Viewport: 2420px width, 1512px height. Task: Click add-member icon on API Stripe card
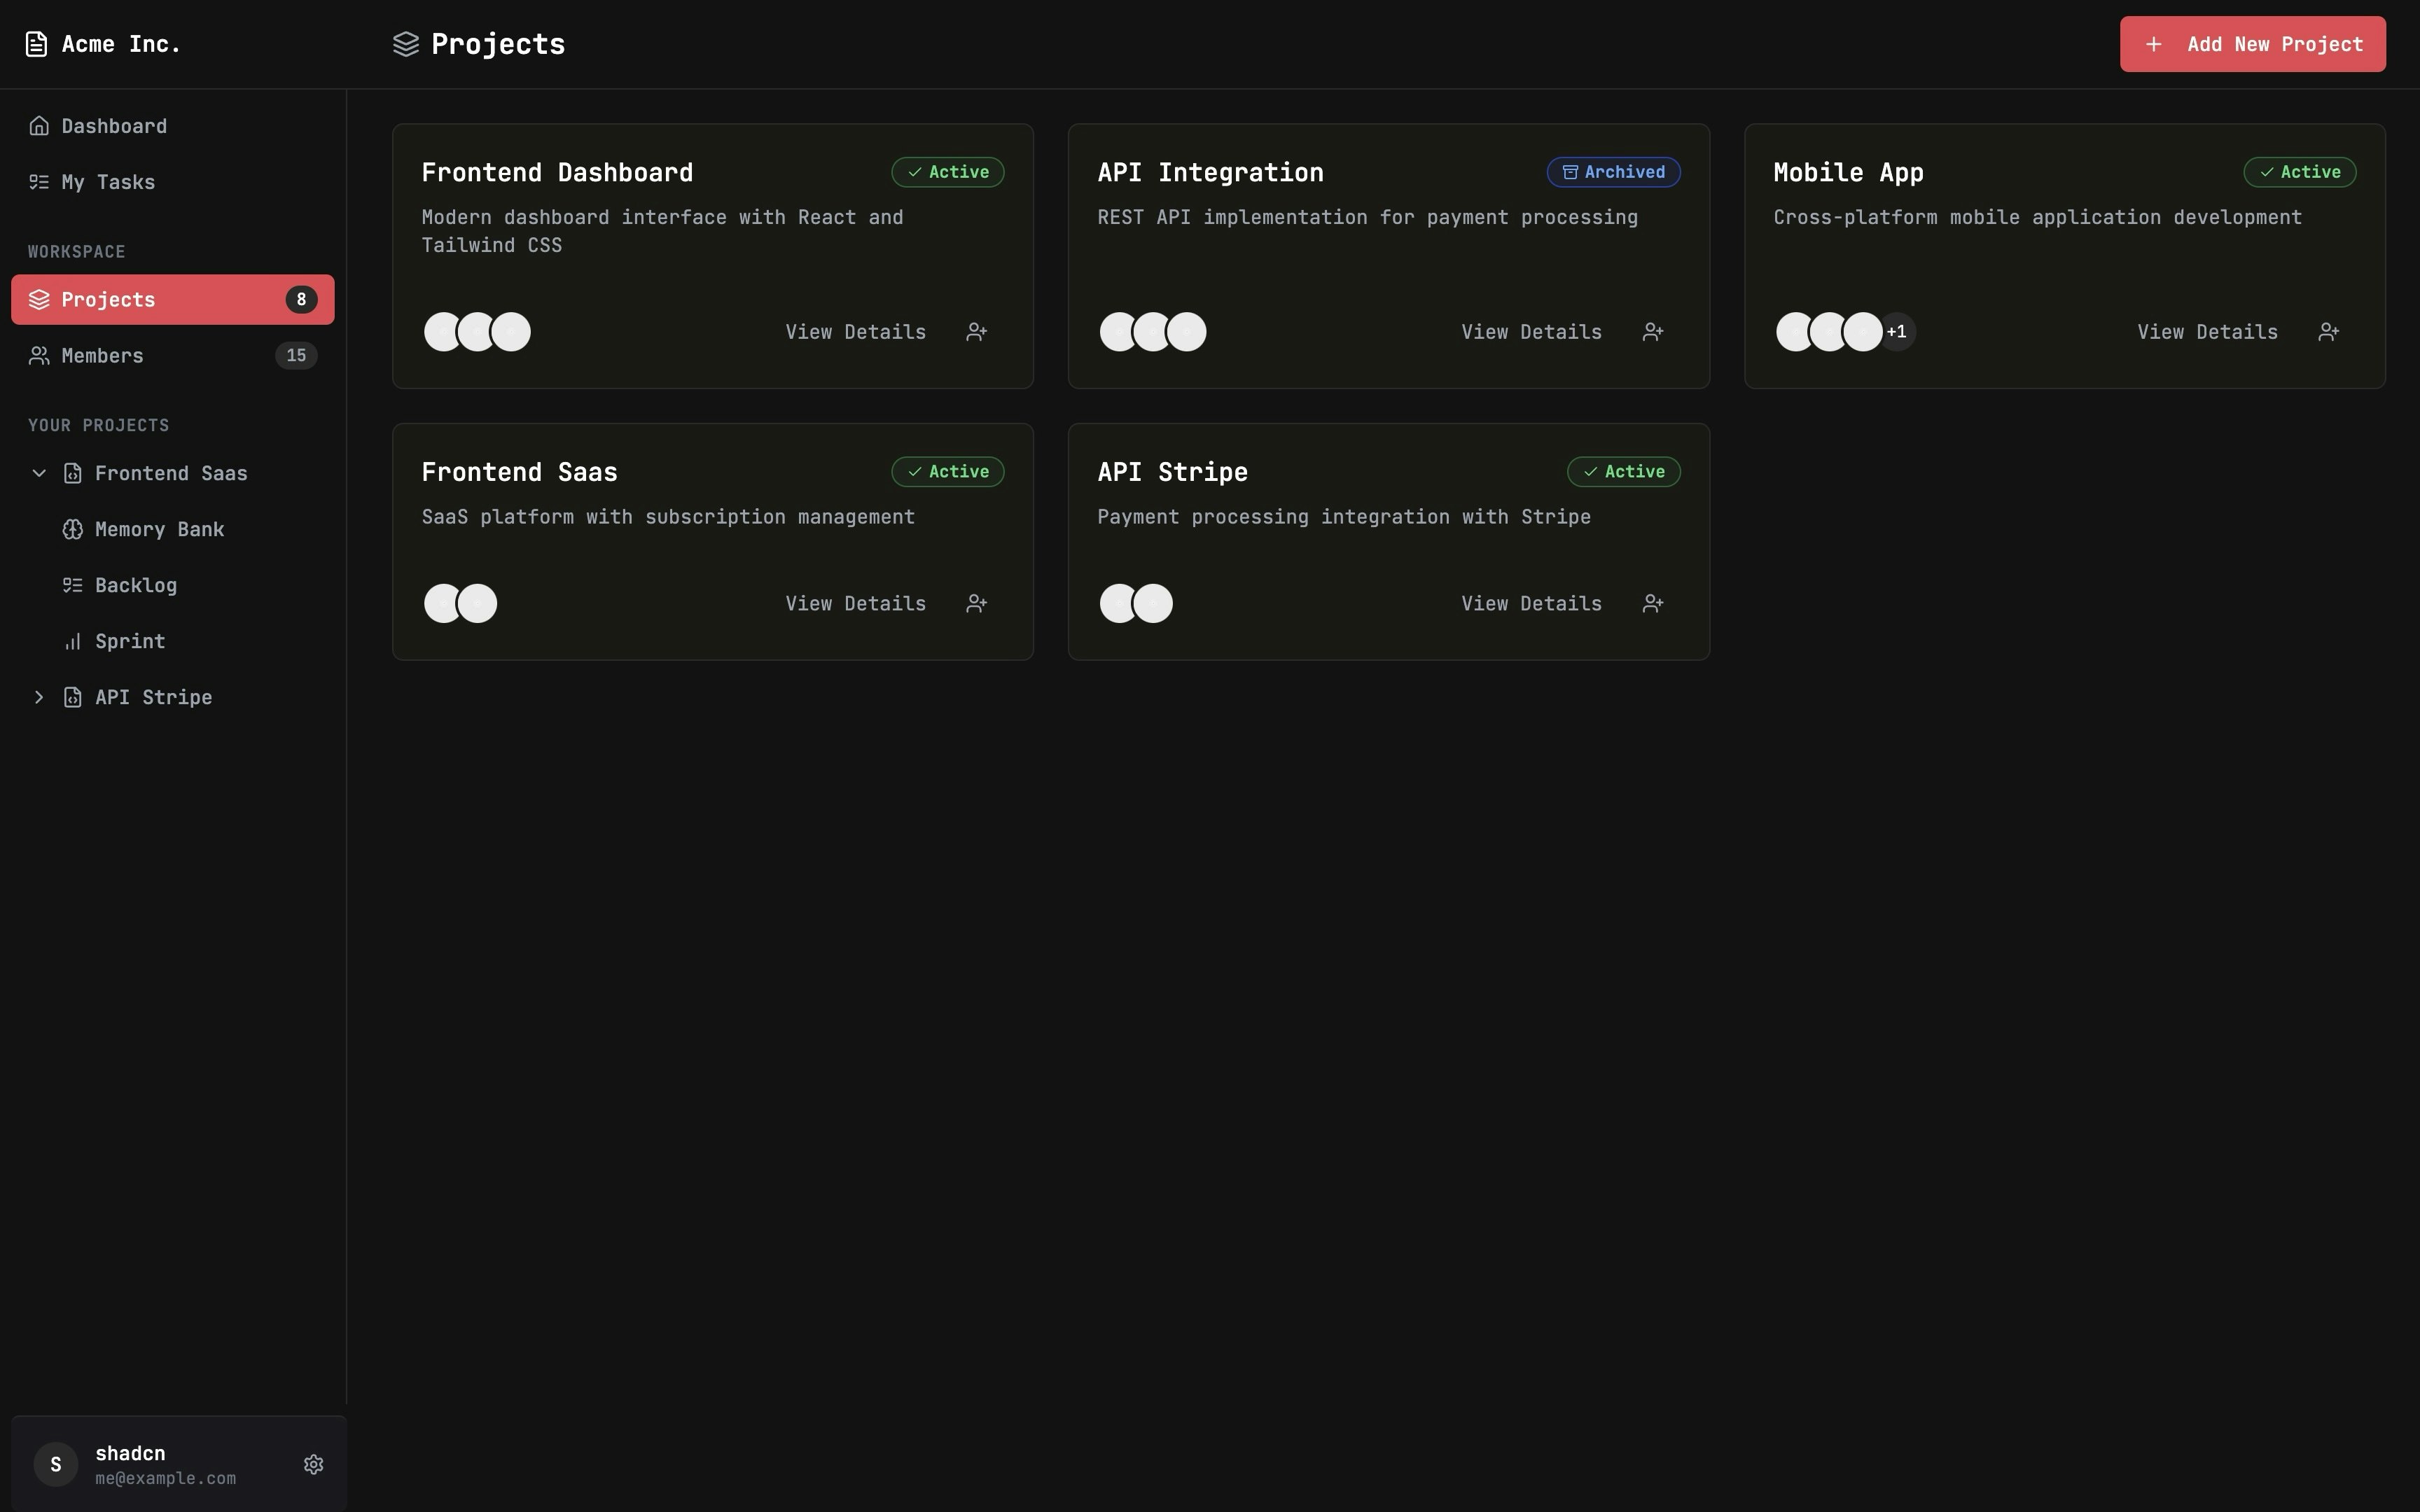pos(1653,604)
